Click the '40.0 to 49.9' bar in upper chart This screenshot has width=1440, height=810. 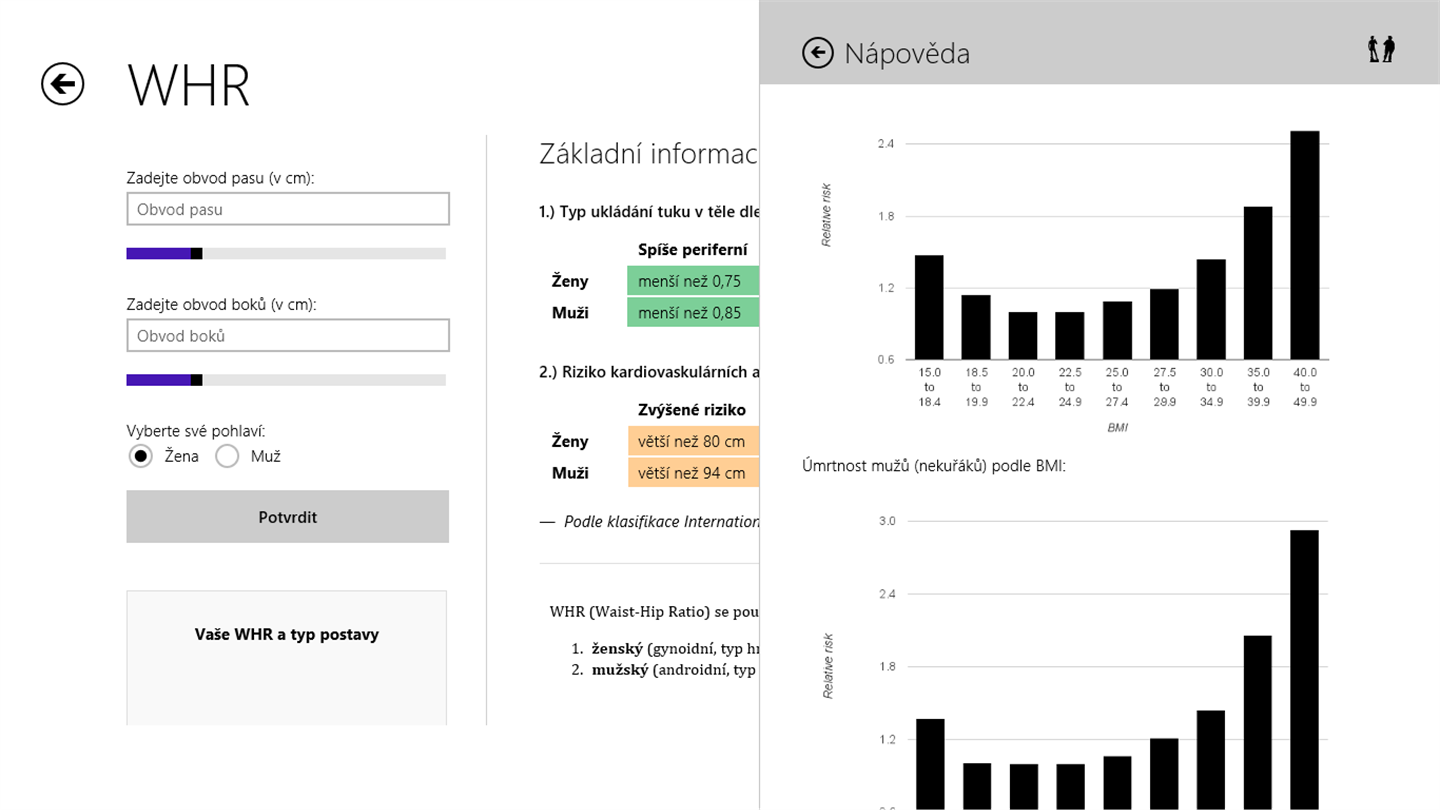click(x=1304, y=245)
